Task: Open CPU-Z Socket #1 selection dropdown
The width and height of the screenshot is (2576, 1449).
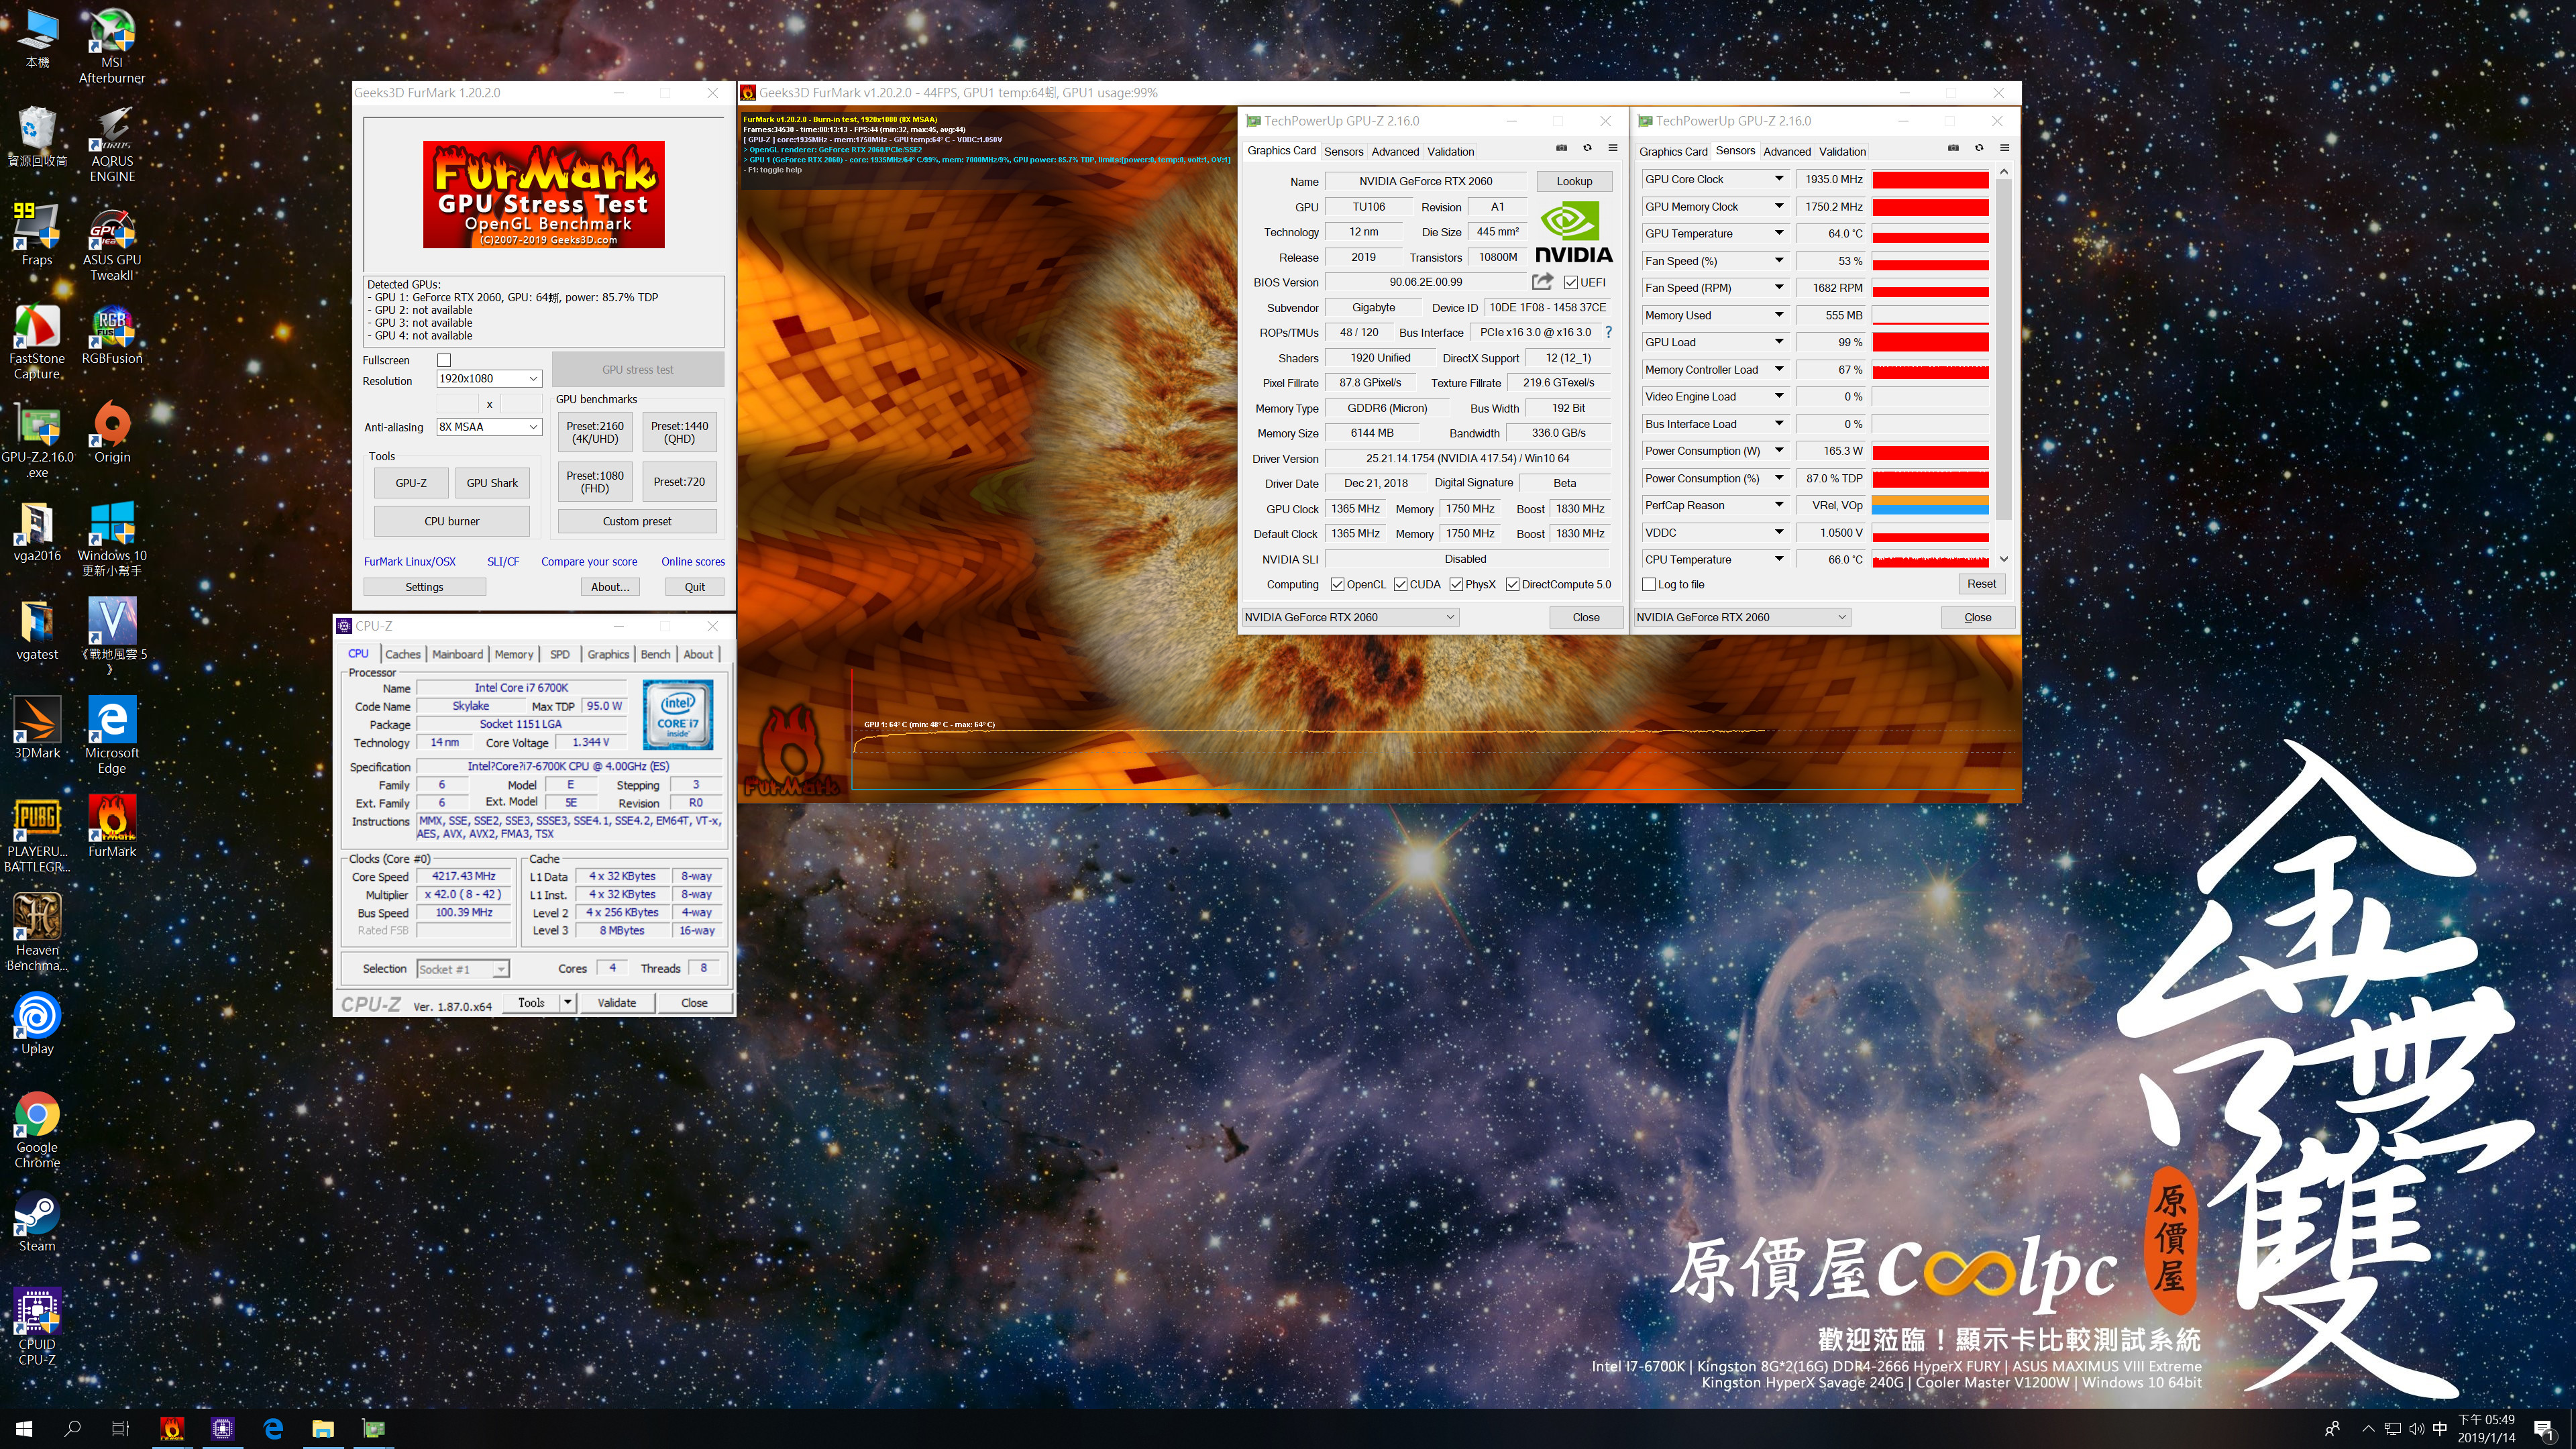Action: [462, 969]
